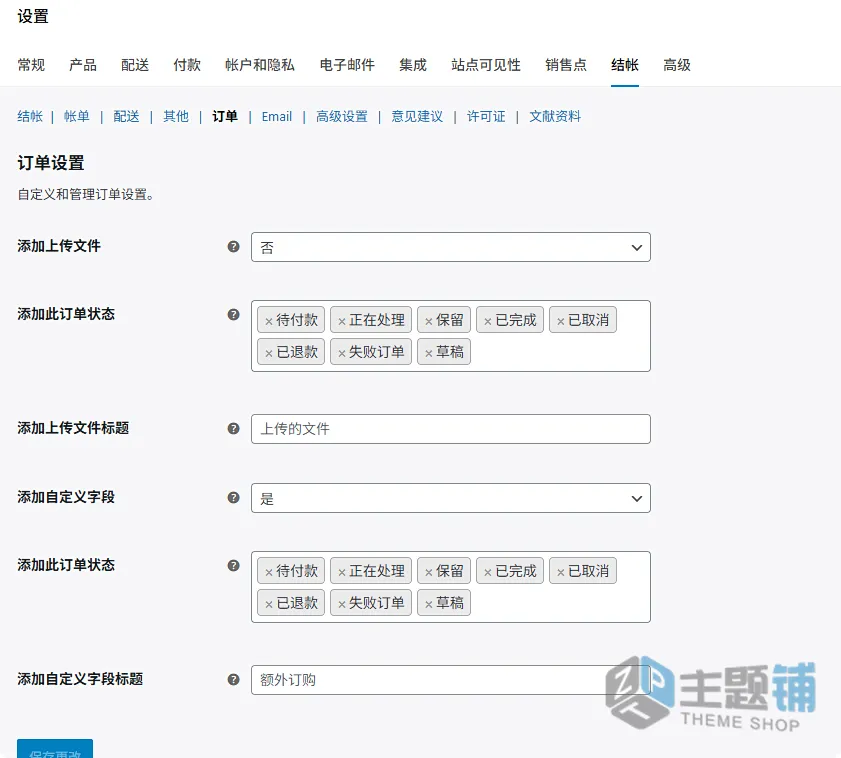Image resolution: width=841 pixels, height=758 pixels.
Task: Open the 意见建议 link
Action: tap(417, 116)
